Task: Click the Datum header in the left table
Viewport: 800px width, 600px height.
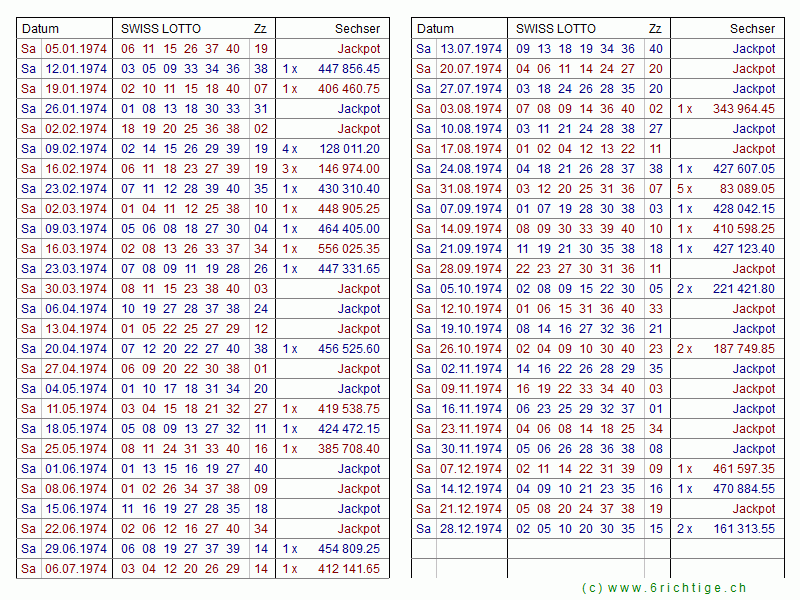Action: point(41,29)
